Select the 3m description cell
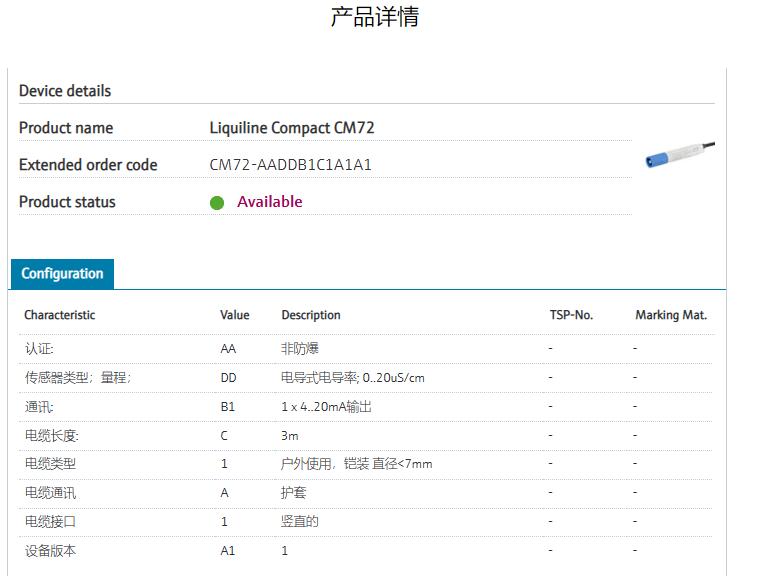The width and height of the screenshot is (762, 576). [x=290, y=436]
